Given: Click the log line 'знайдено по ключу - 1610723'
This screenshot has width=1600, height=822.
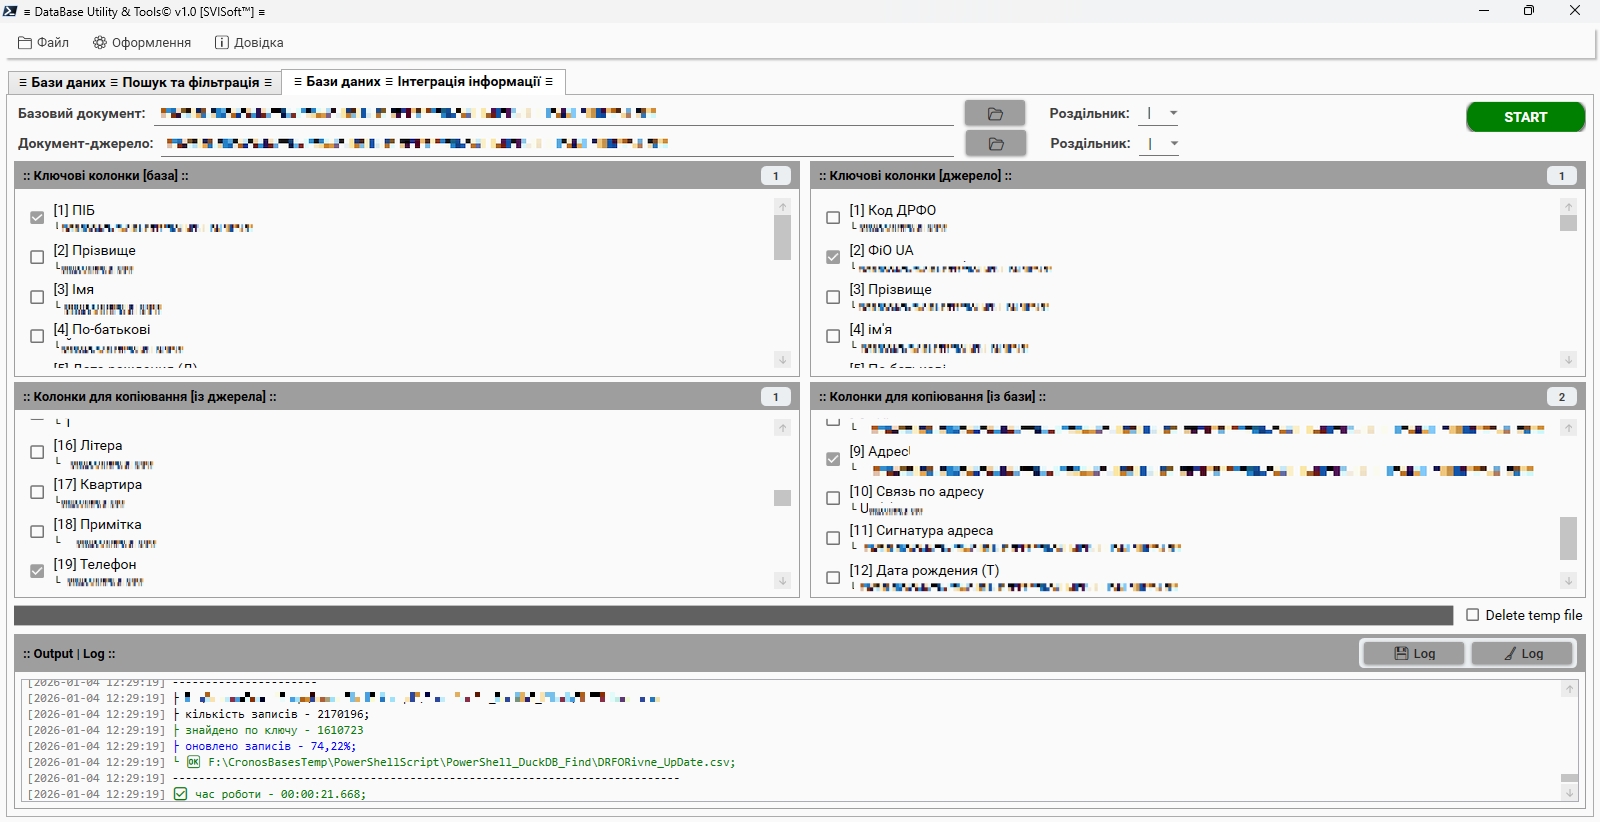Looking at the screenshot, I should point(274,730).
